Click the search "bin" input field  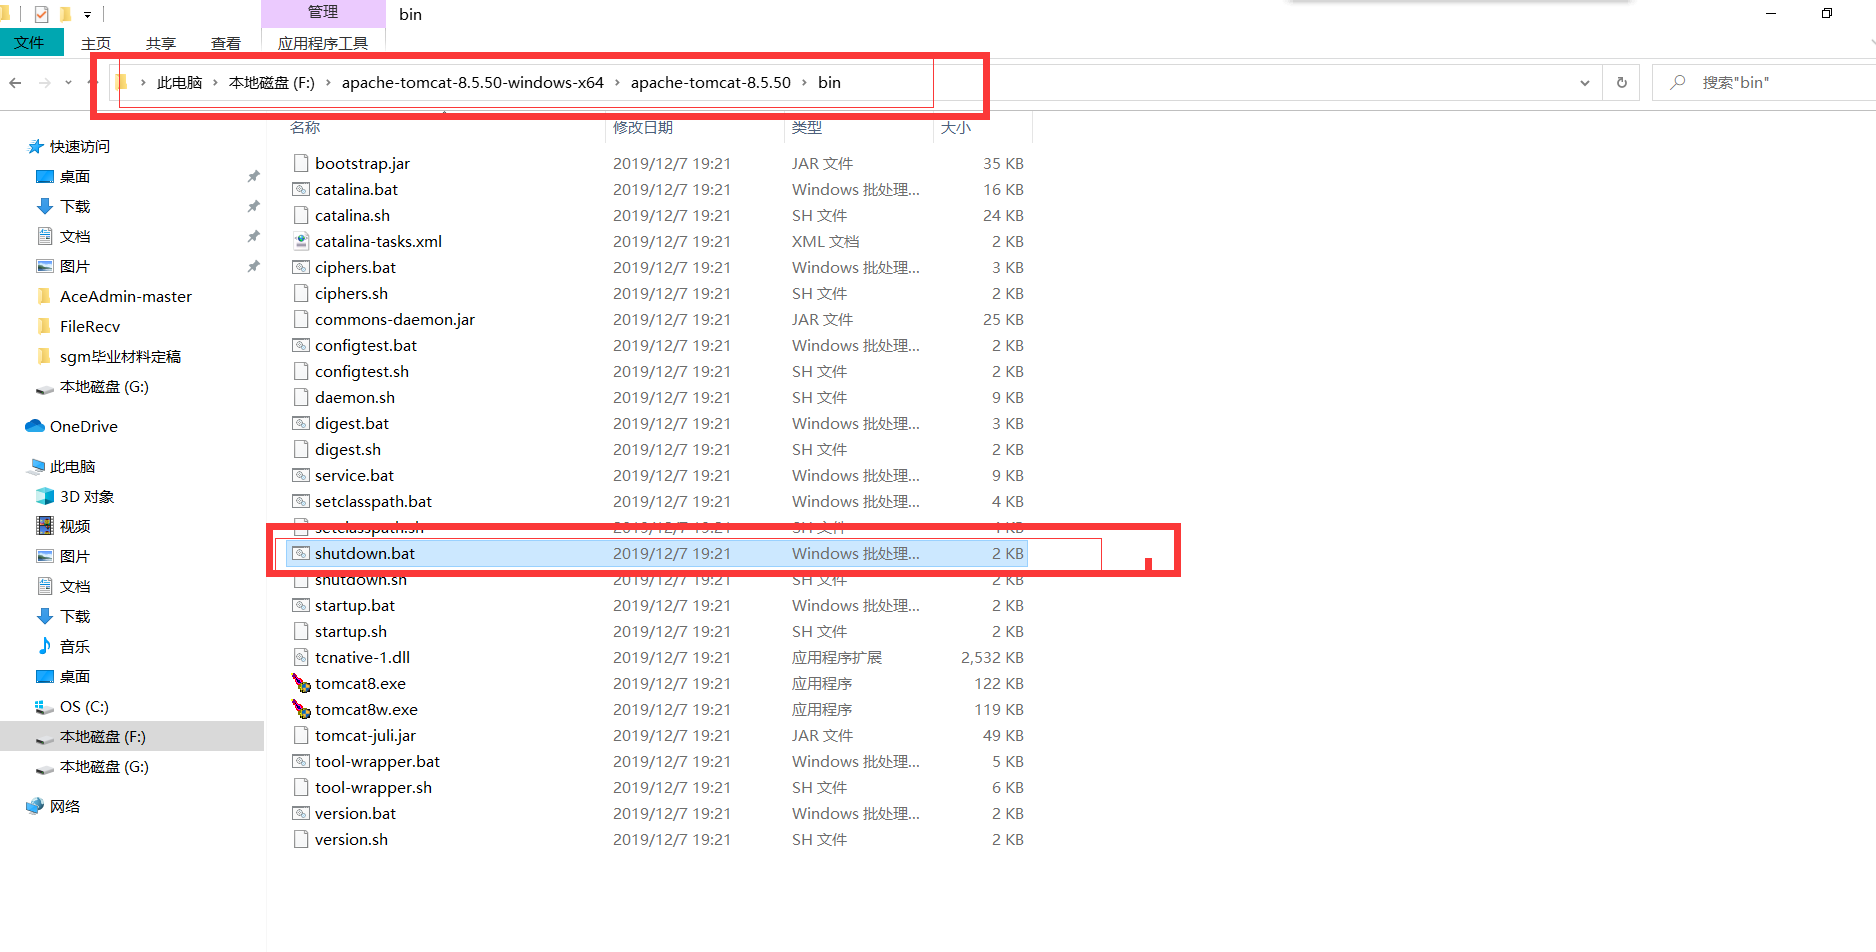pos(1765,83)
